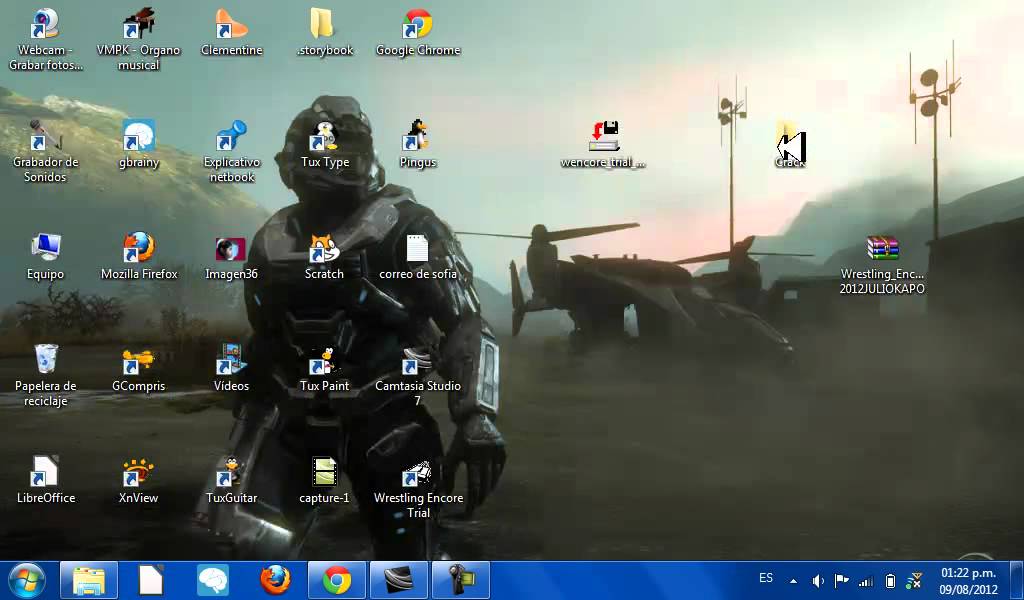Open gbrainy brain icon in taskbar

[x=213, y=580]
